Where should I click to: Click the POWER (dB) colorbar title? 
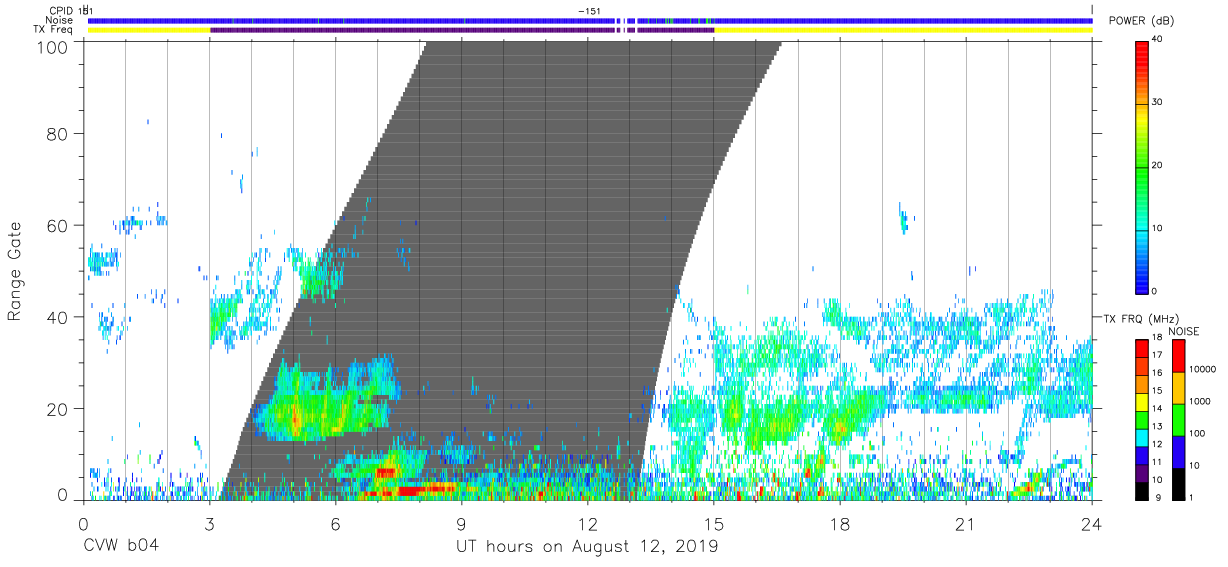(1142, 21)
